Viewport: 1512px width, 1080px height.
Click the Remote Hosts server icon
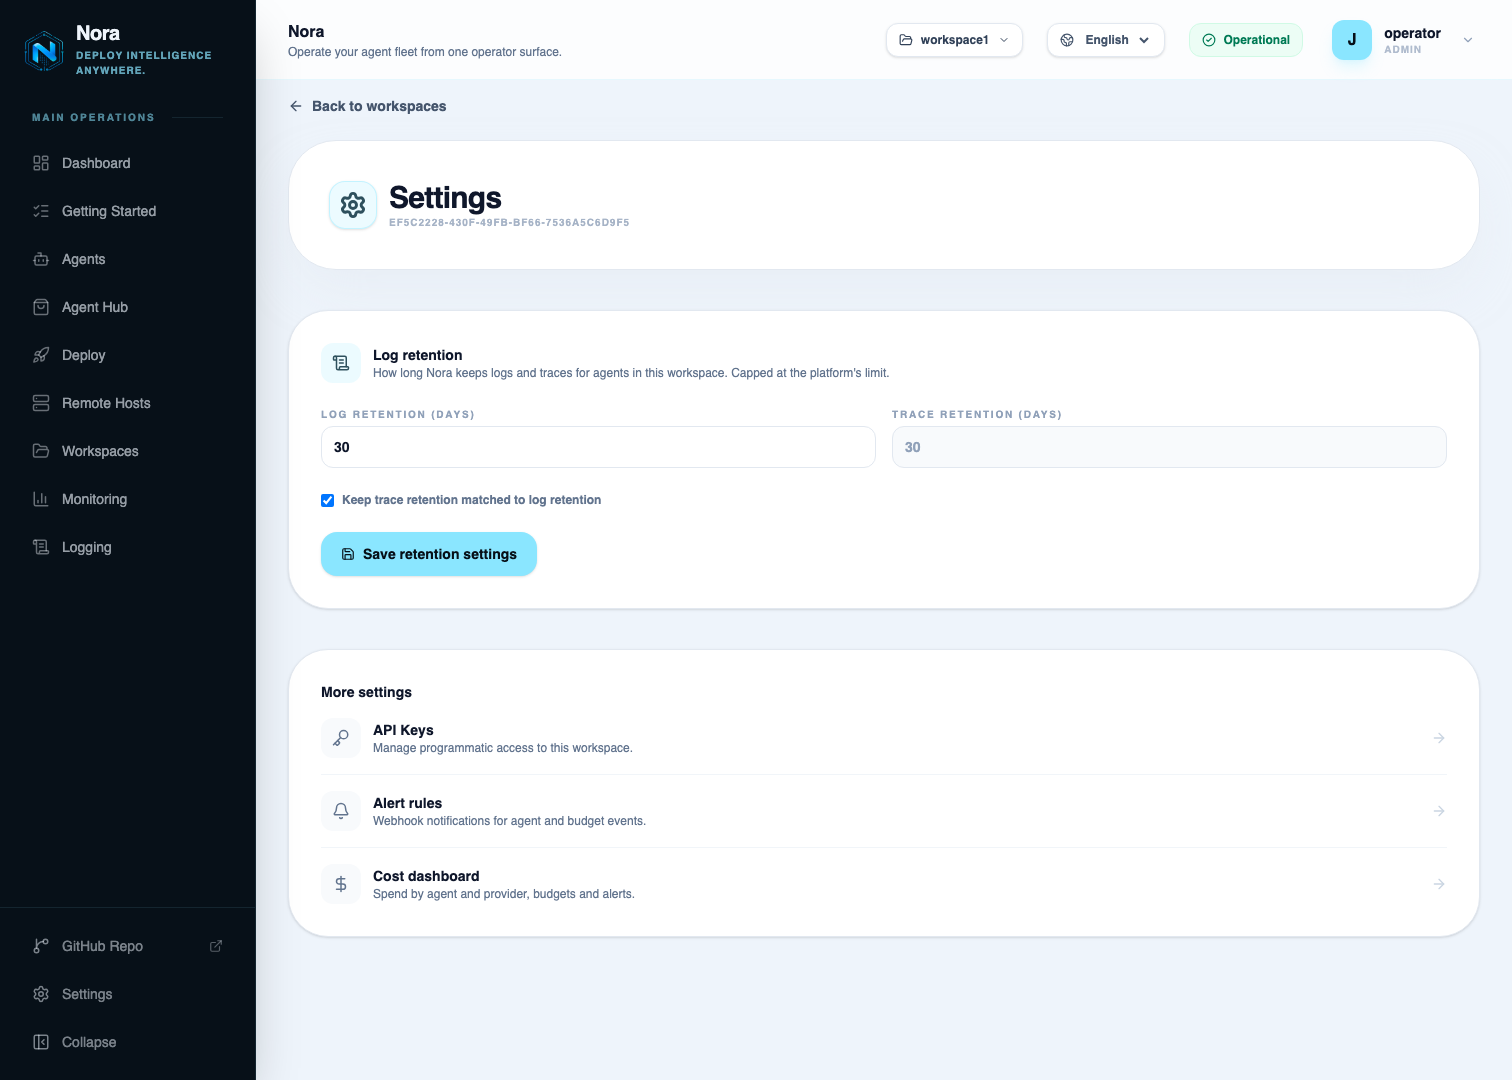[x=41, y=403]
